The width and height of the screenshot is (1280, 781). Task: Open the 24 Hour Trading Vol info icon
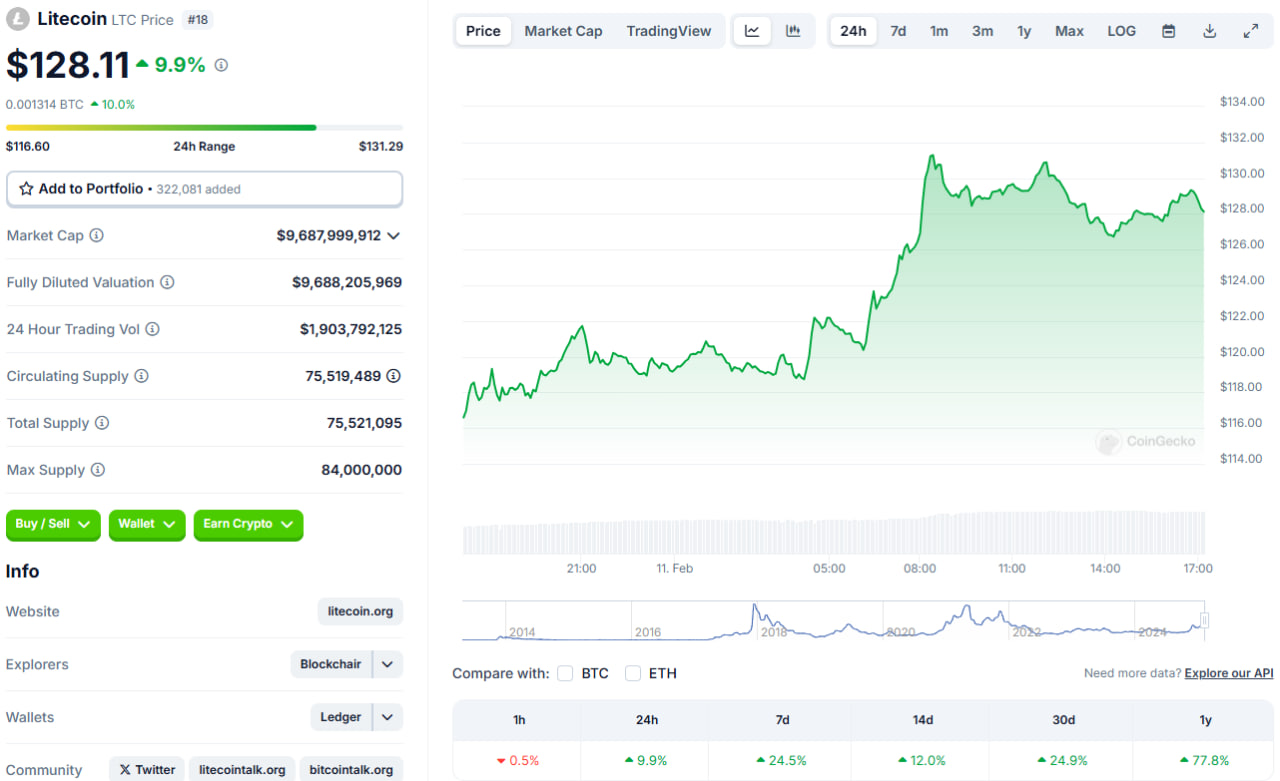[152, 329]
